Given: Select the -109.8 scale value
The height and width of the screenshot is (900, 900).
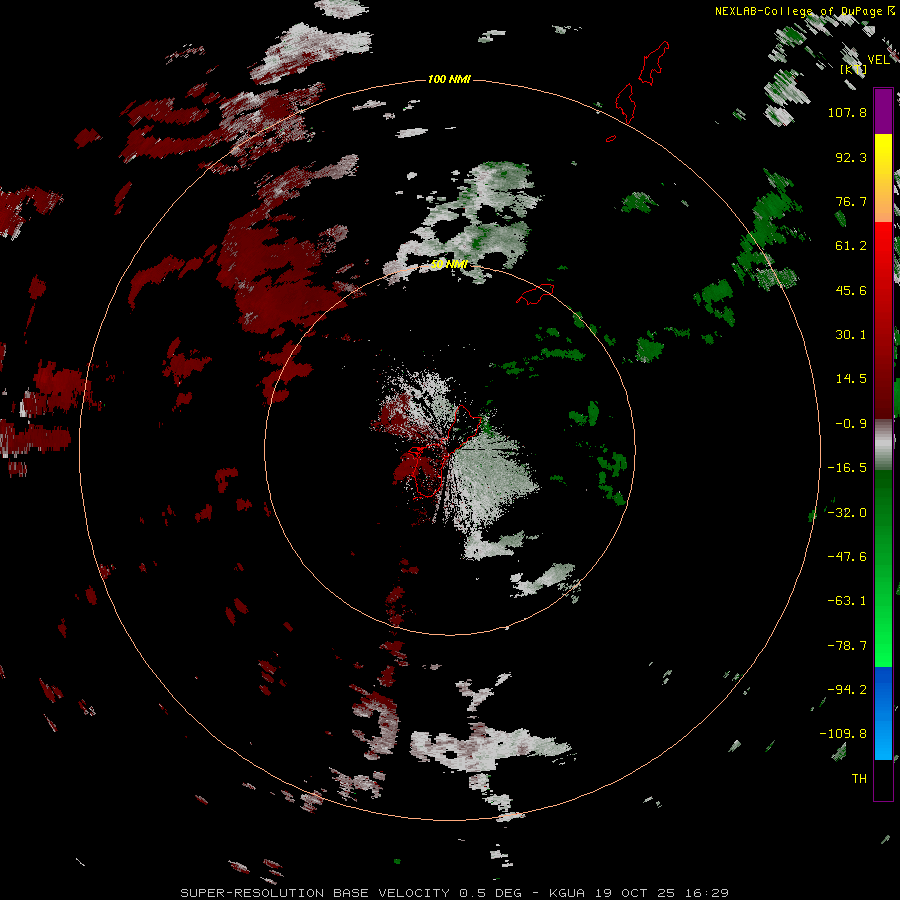Looking at the screenshot, I should pyautogui.click(x=843, y=734).
